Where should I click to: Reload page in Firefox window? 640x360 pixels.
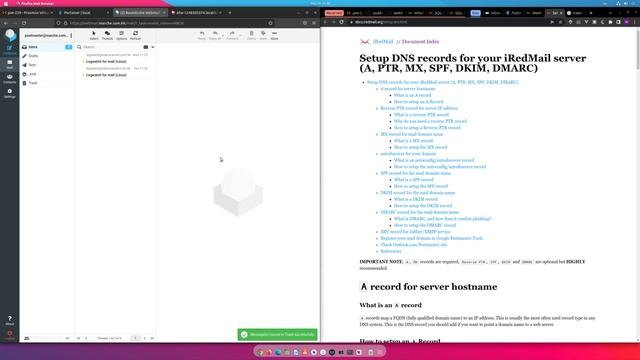24,23
